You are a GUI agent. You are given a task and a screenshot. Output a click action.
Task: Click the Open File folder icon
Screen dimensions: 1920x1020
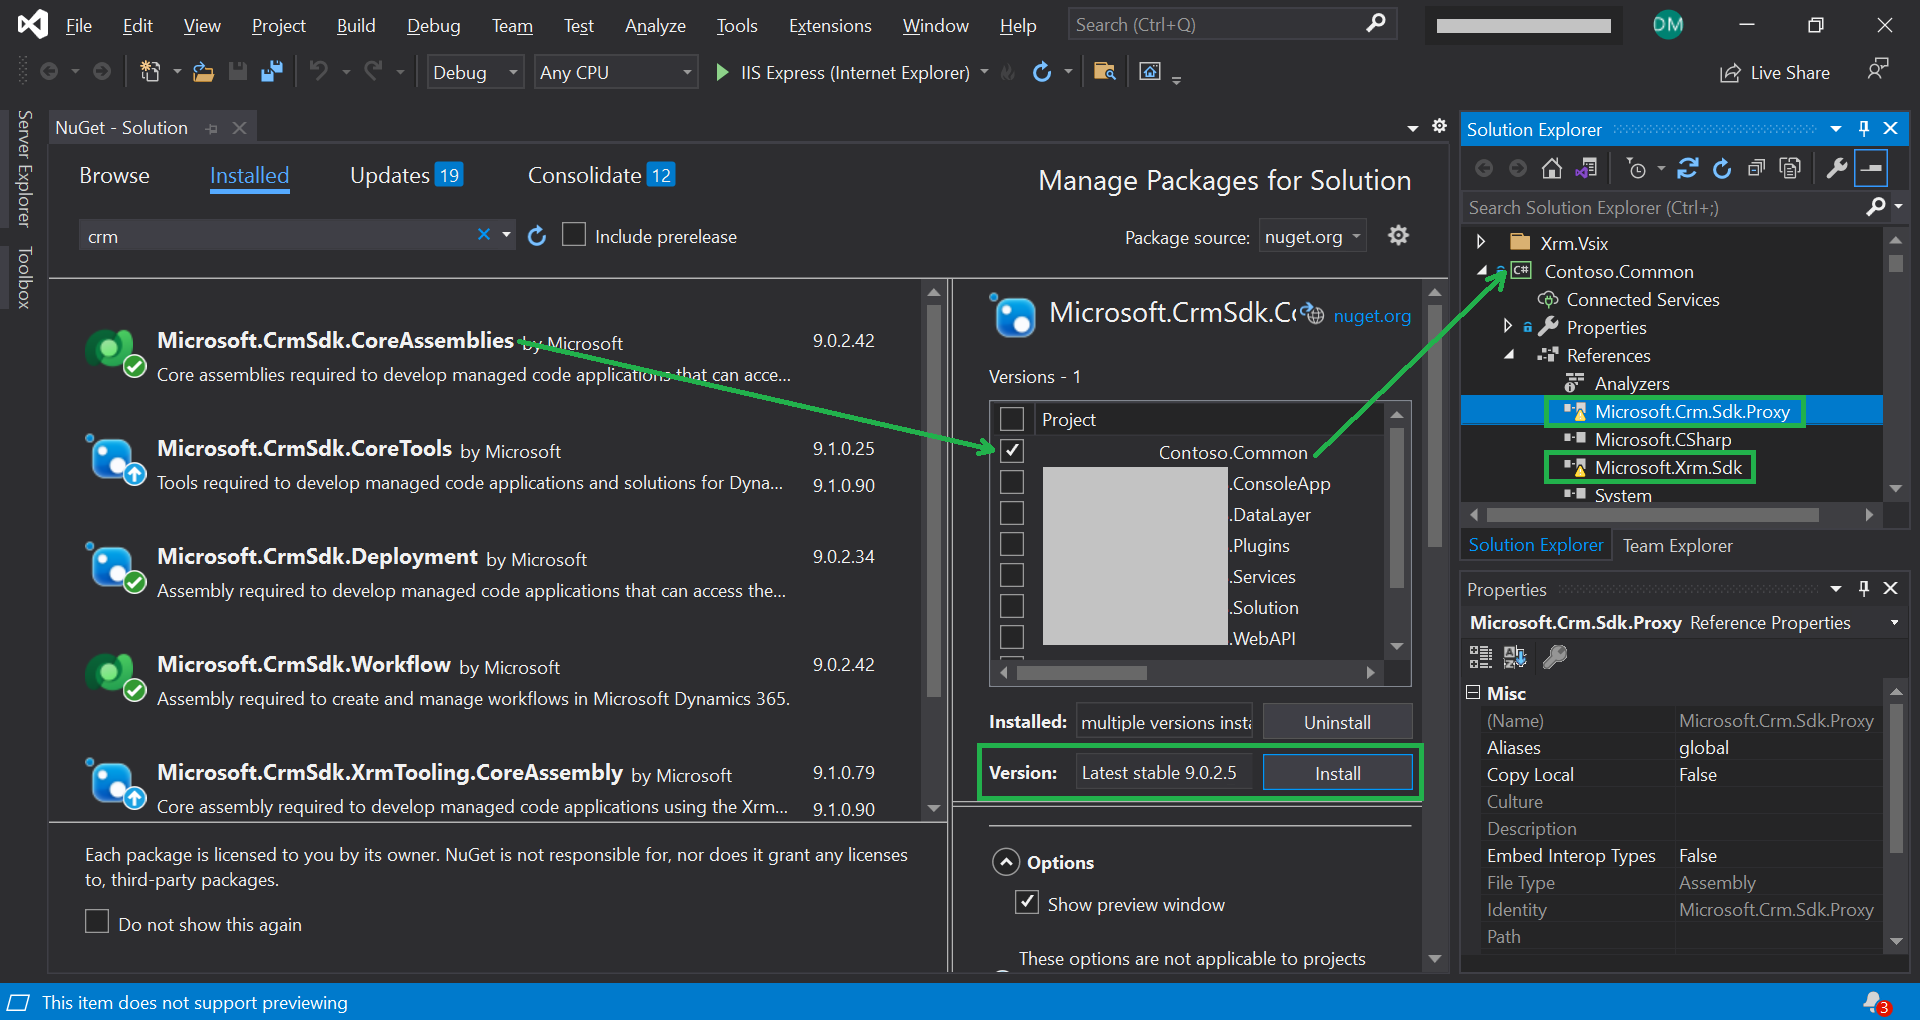click(203, 72)
